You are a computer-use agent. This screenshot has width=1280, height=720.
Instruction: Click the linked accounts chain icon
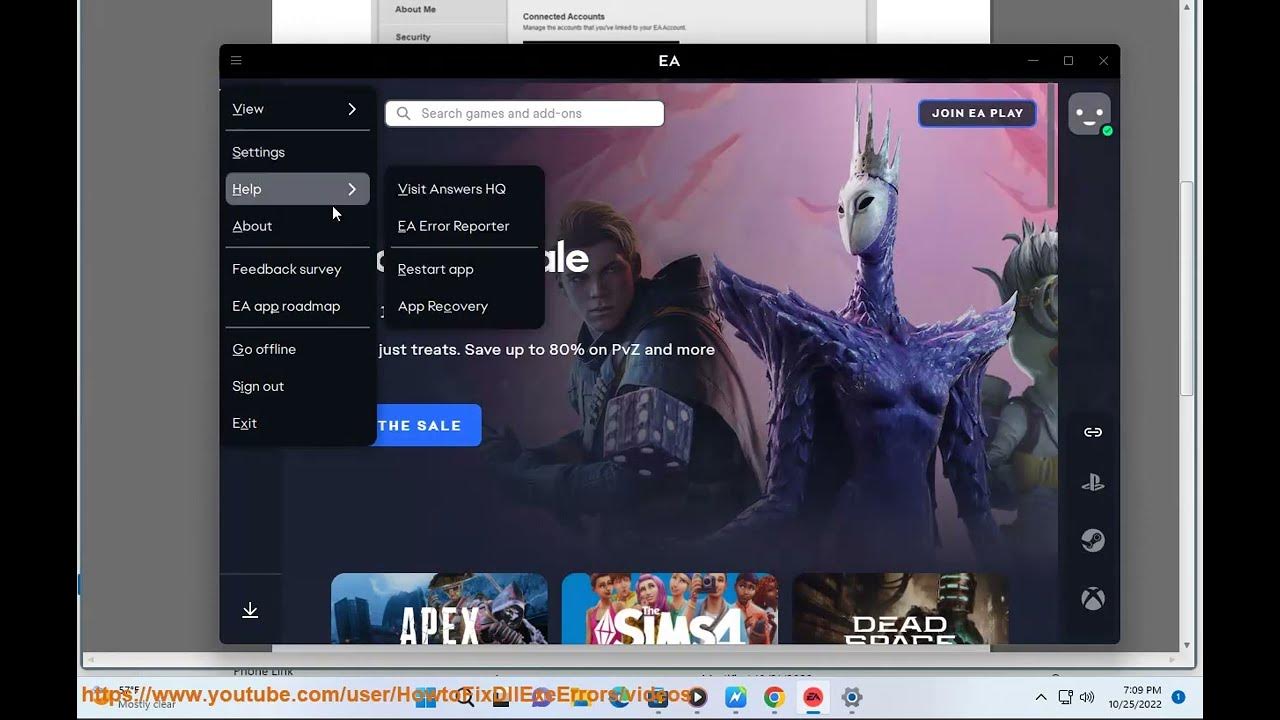coord(1093,432)
